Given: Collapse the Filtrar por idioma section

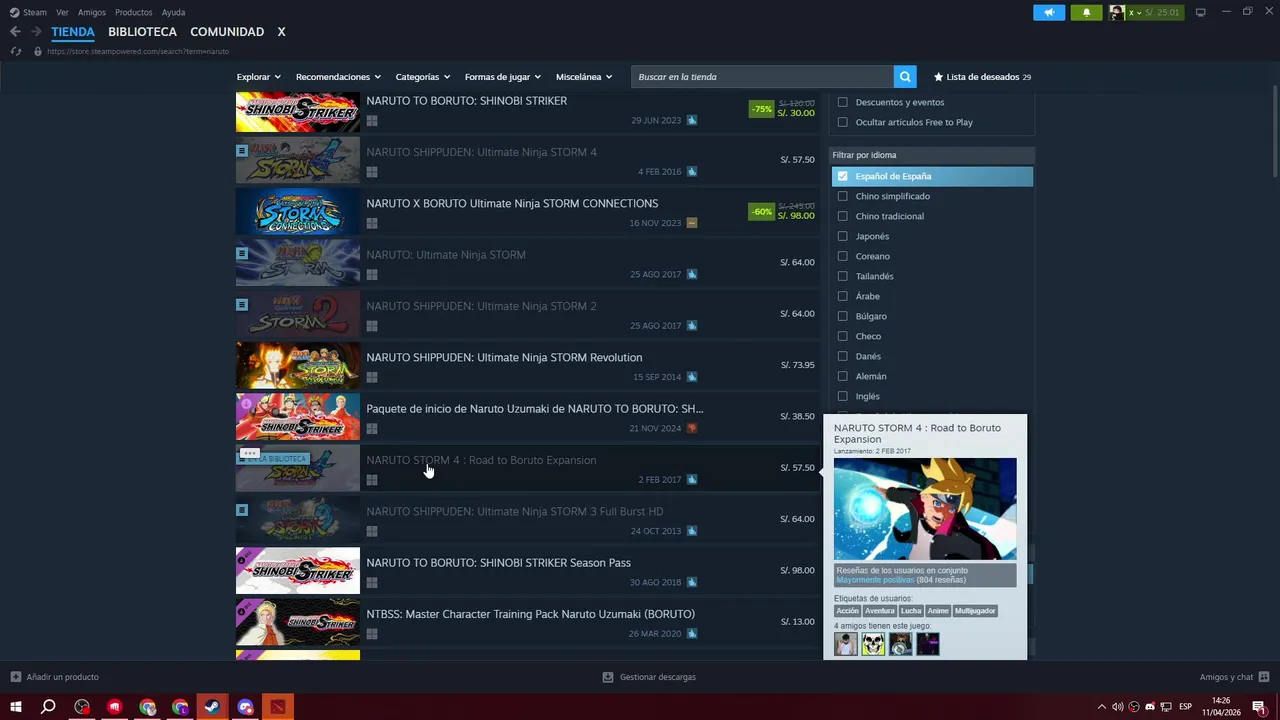Looking at the screenshot, I should click(932, 155).
